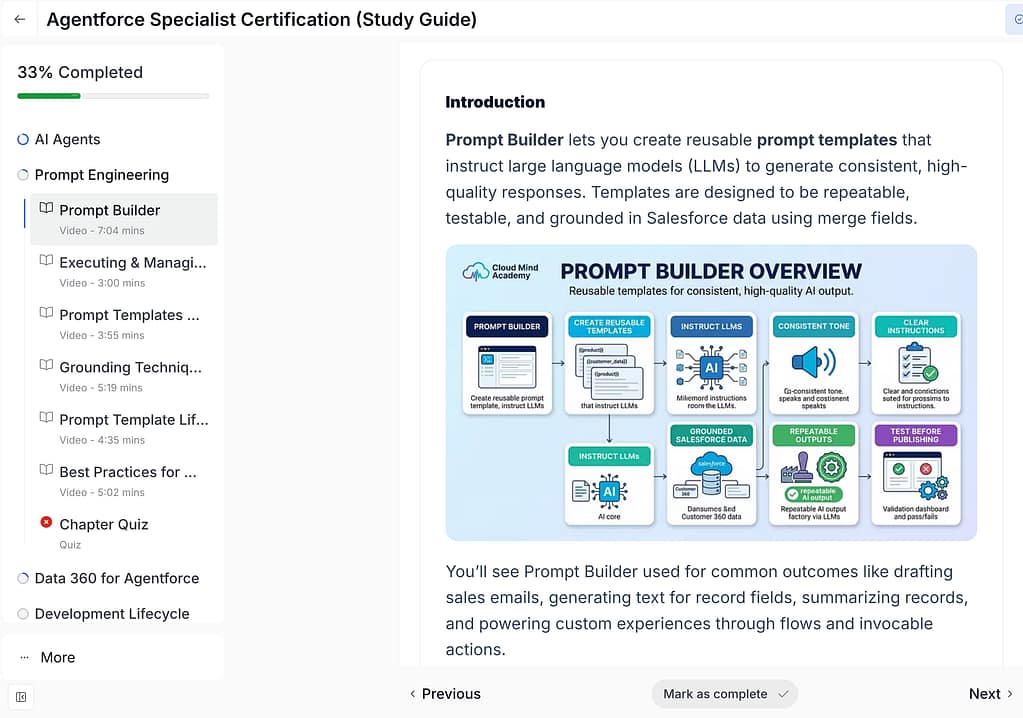Click the Data 360 for Agentforce status circle
This screenshot has height=718, width=1023.
pos(23,578)
